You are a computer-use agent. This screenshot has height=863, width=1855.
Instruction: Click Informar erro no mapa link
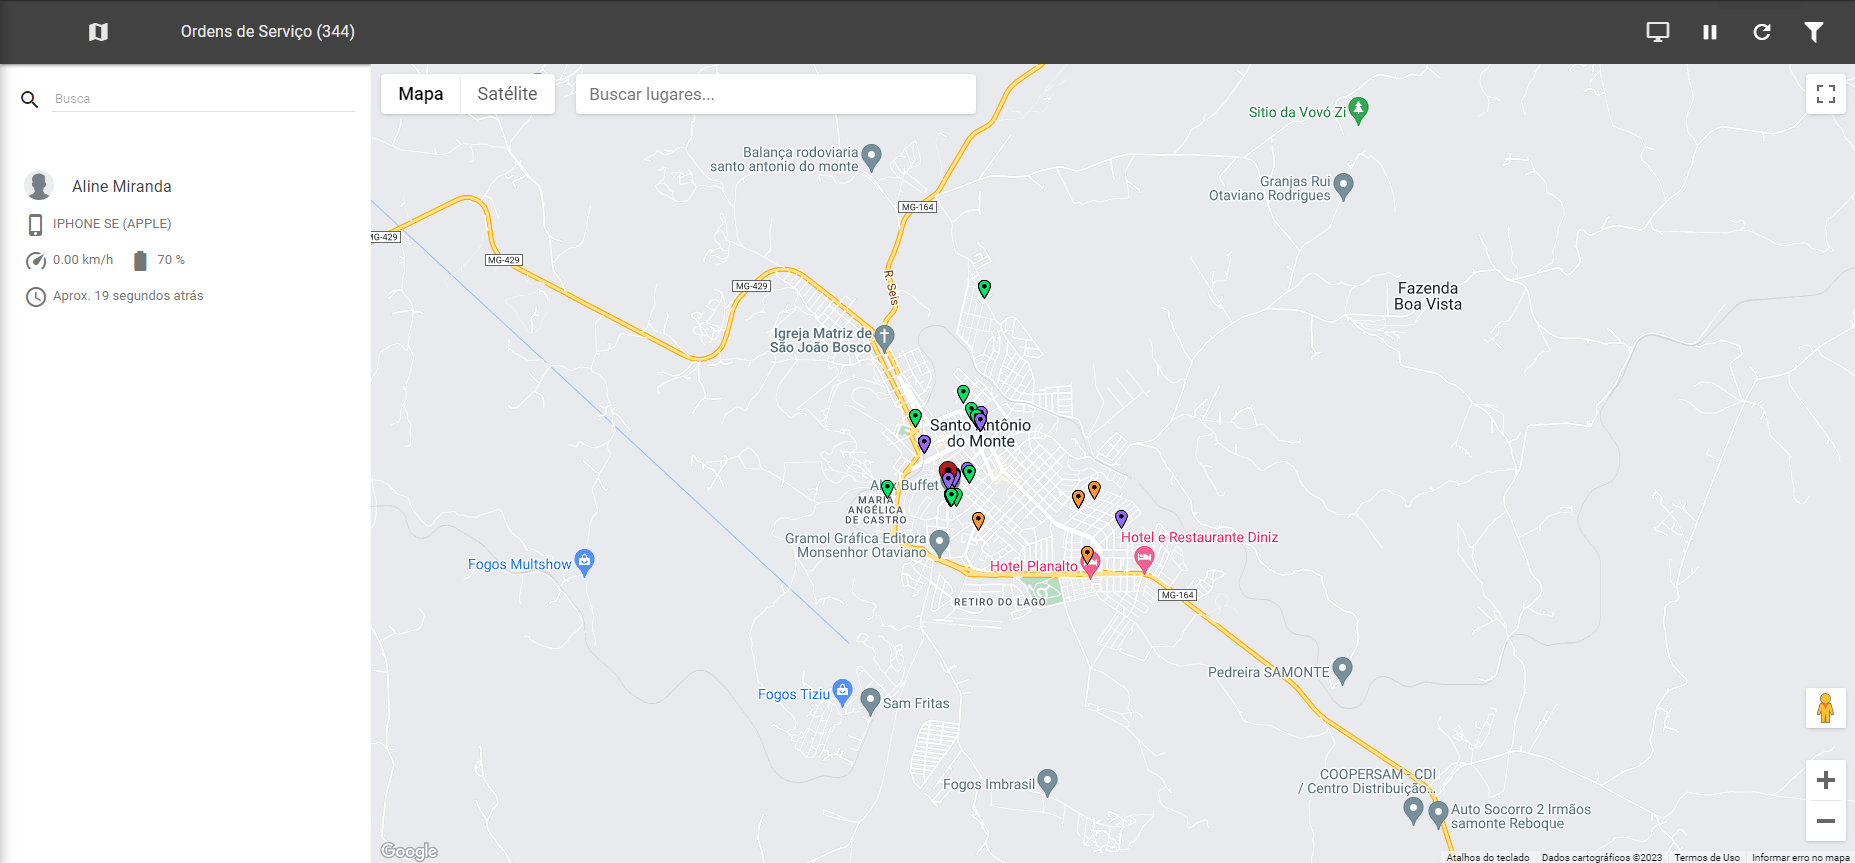(x=1800, y=857)
